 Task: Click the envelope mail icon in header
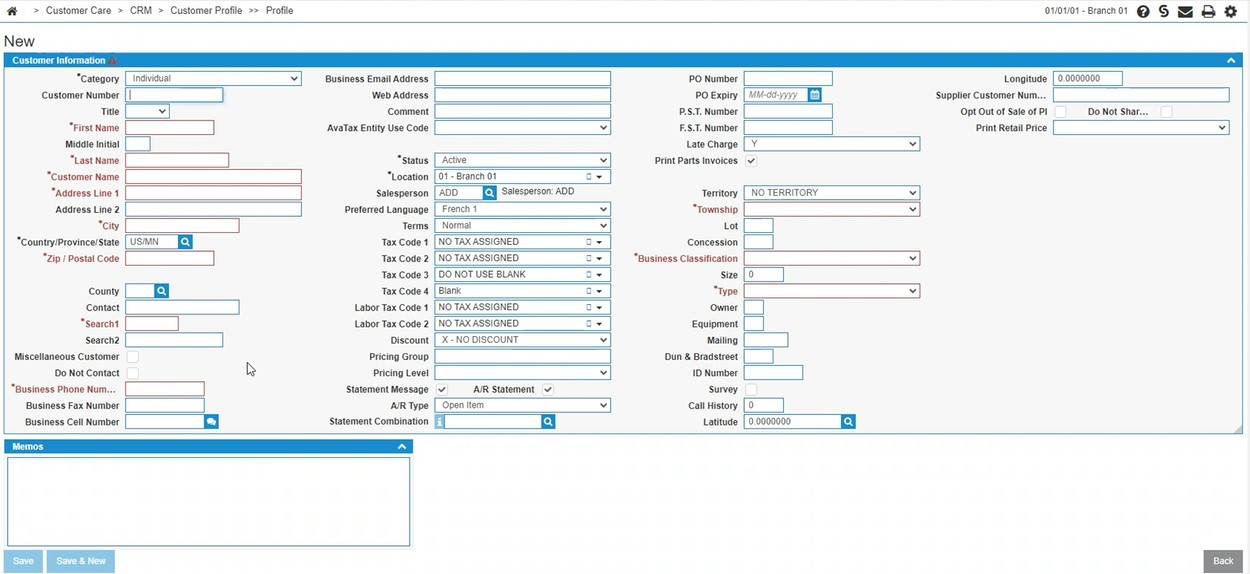1185,11
